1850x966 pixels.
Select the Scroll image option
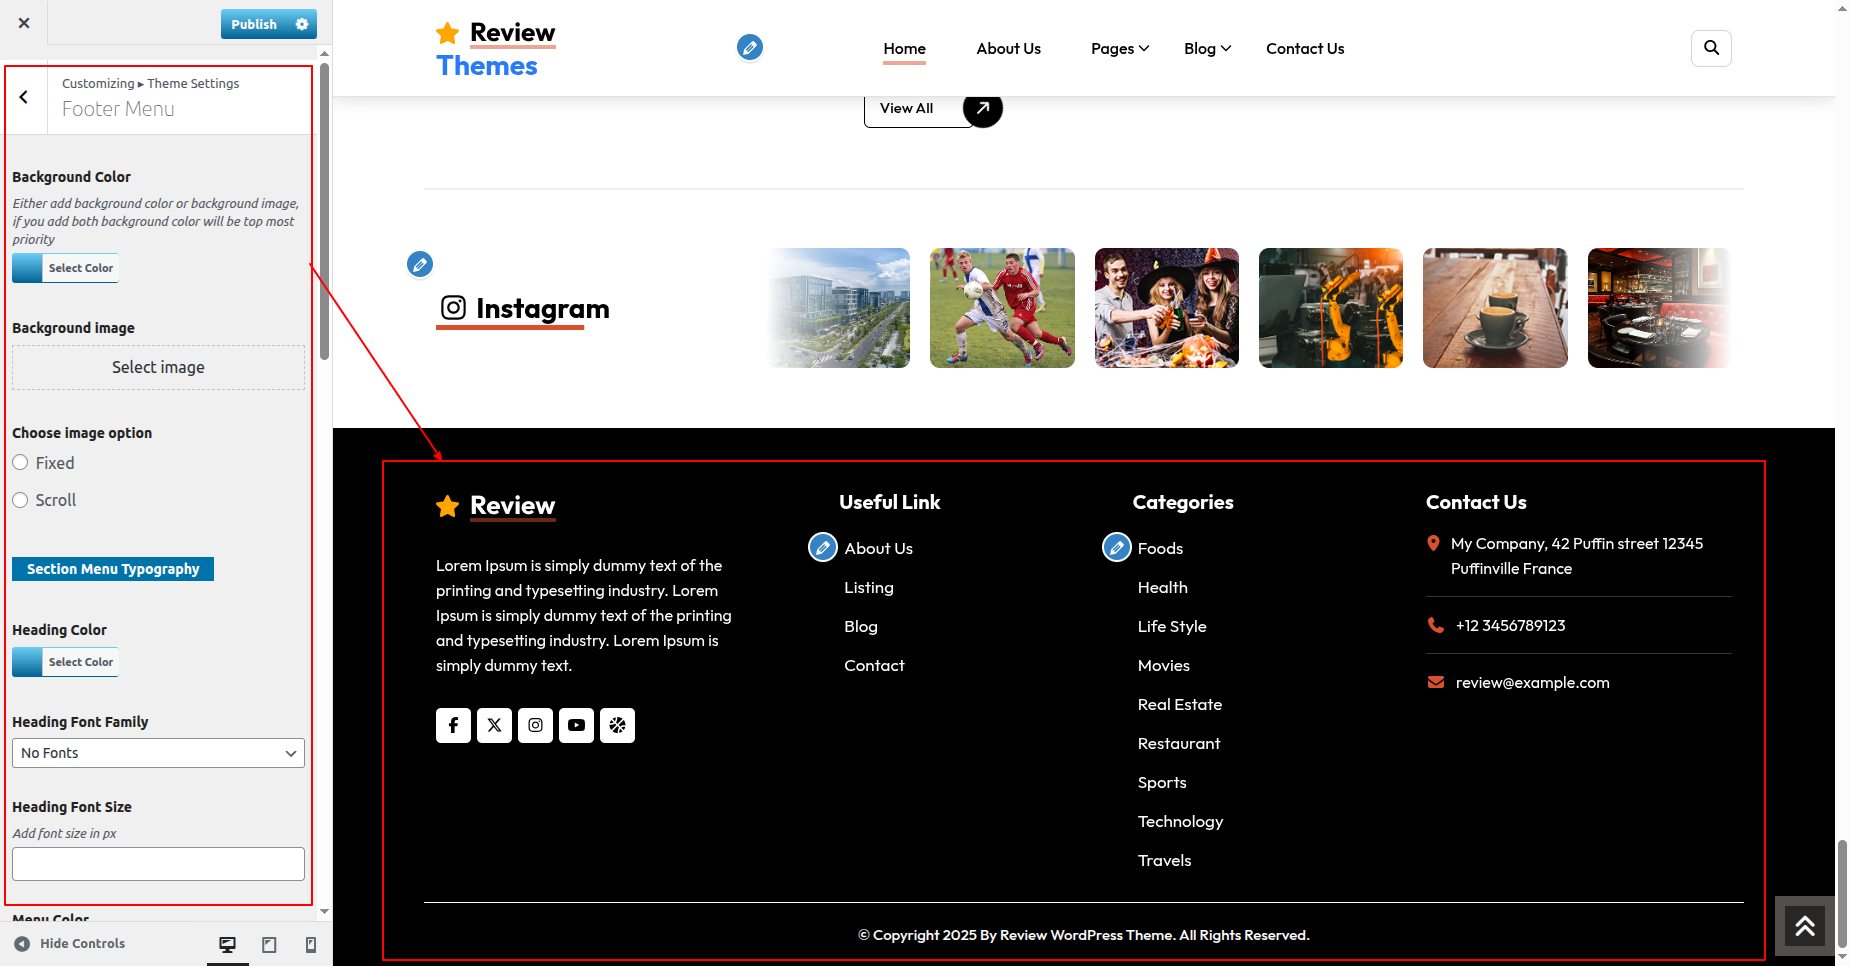coord(20,500)
